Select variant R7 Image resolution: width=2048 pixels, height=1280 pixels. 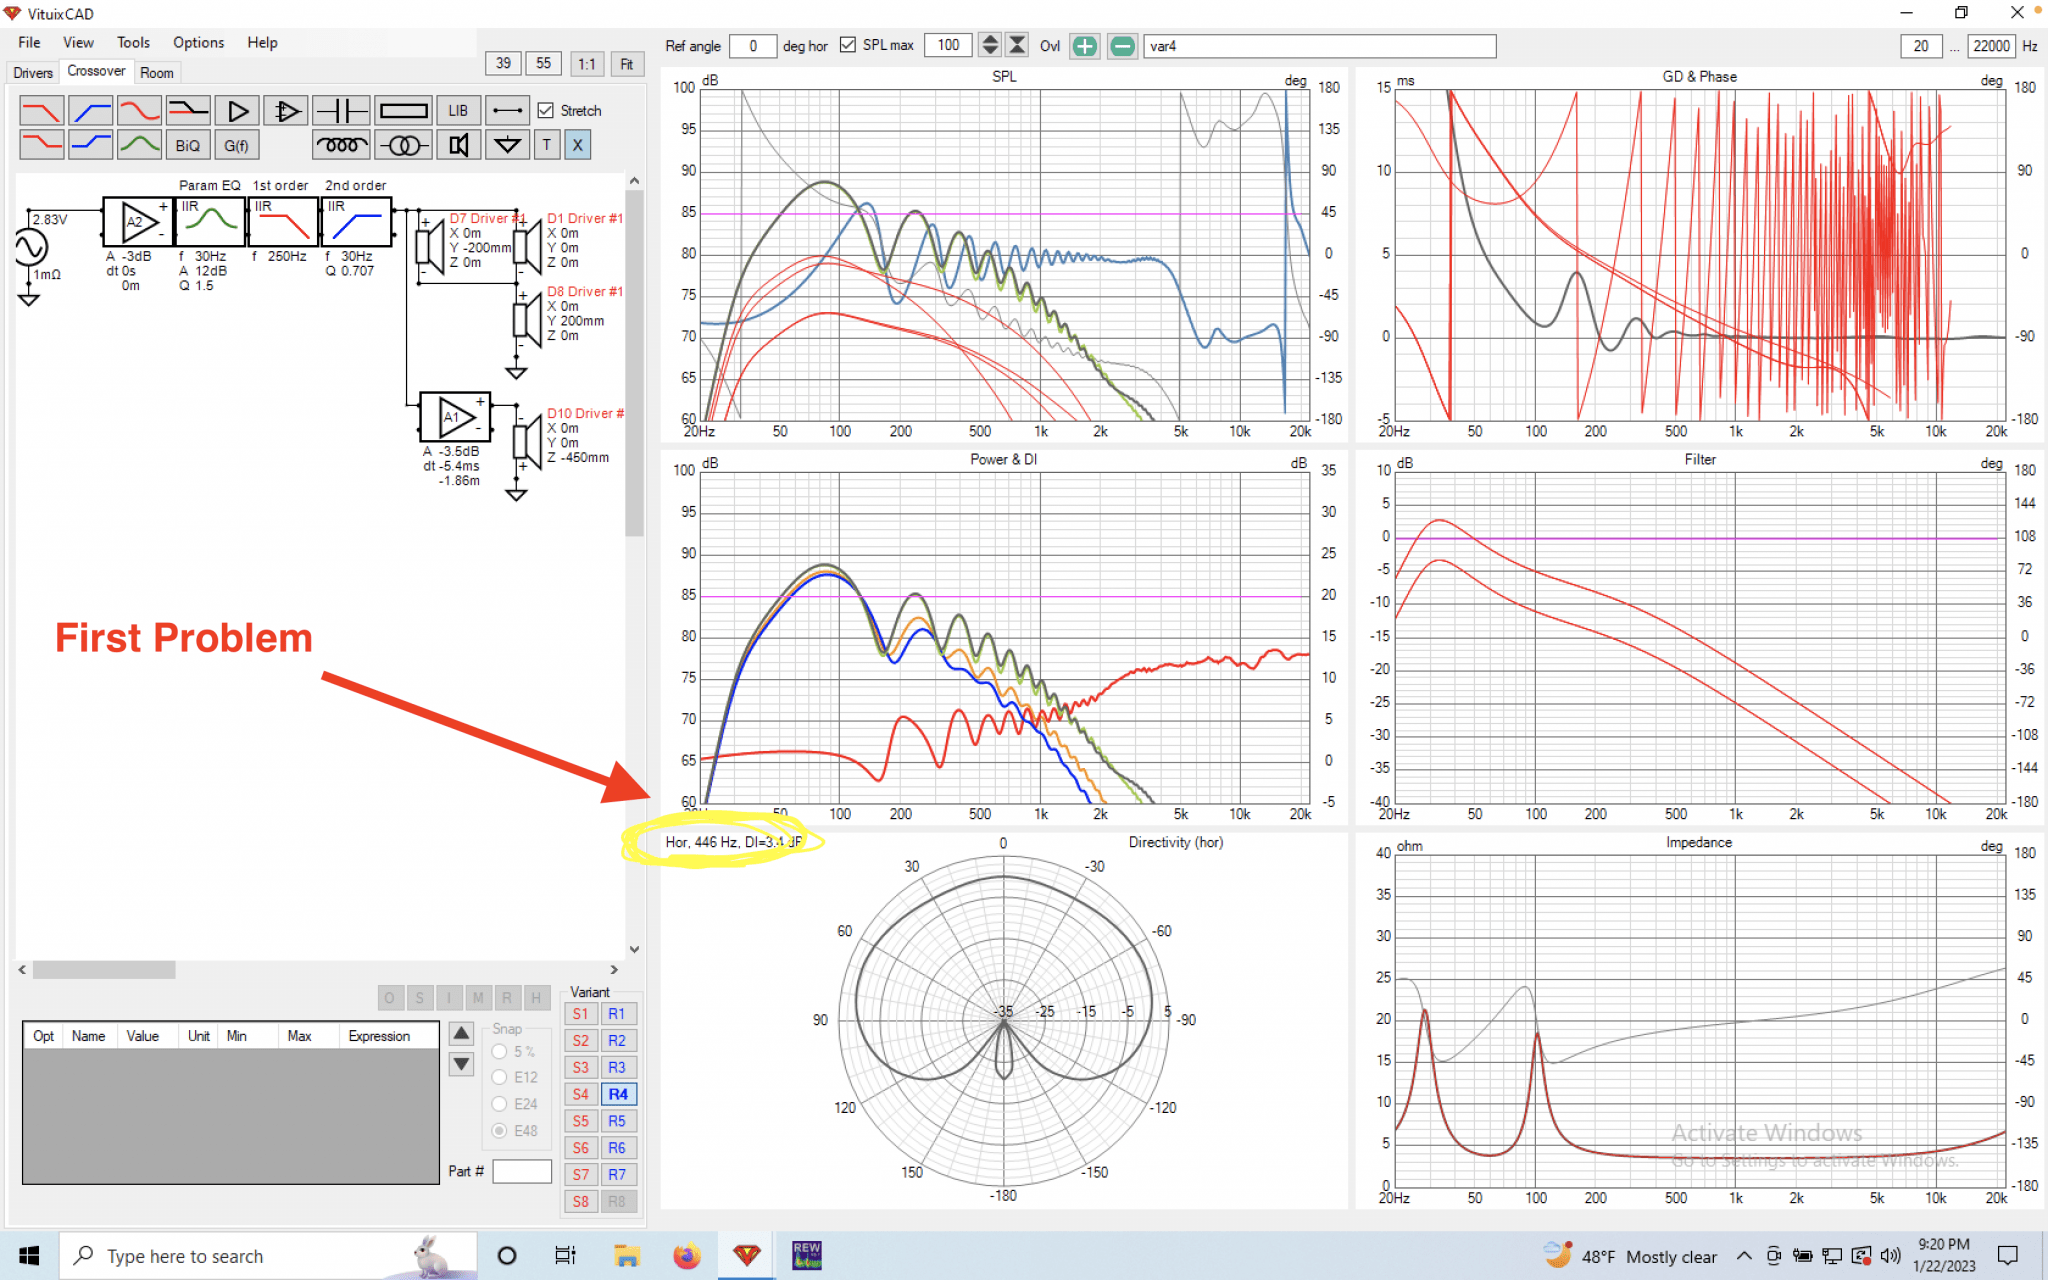click(617, 1174)
